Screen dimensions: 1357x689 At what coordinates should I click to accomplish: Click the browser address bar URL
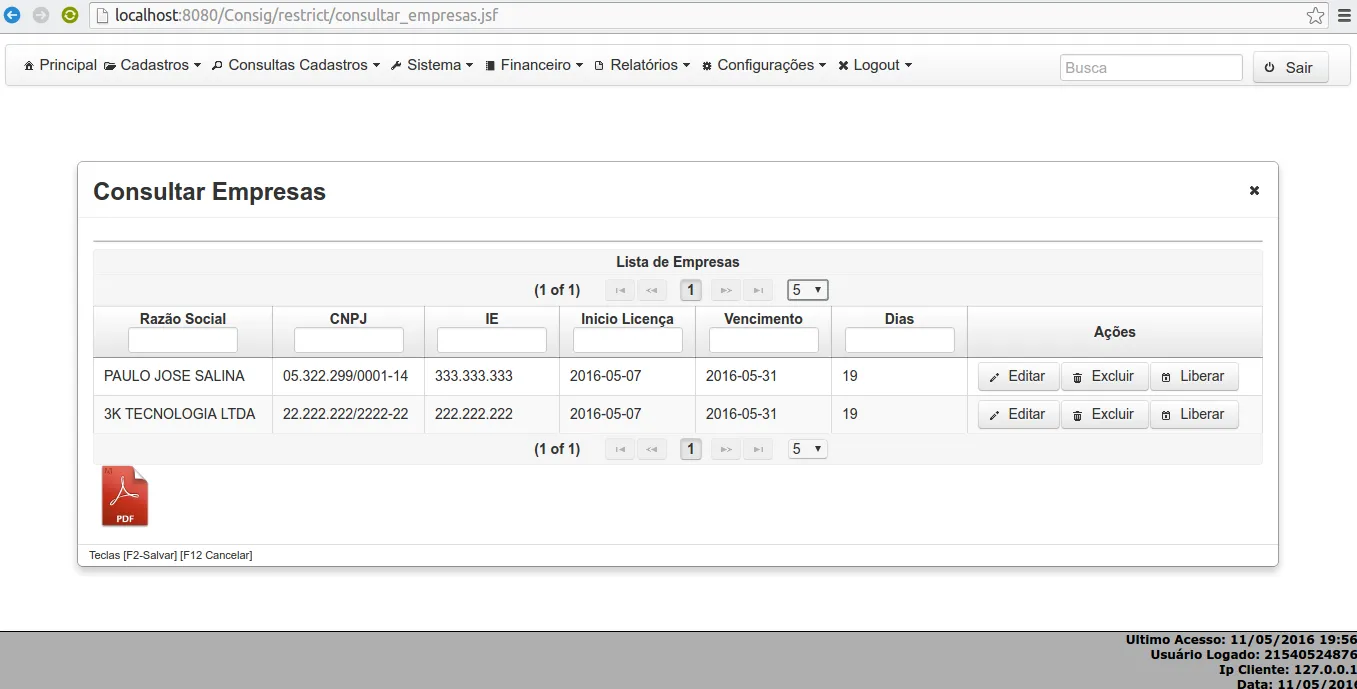(x=306, y=16)
